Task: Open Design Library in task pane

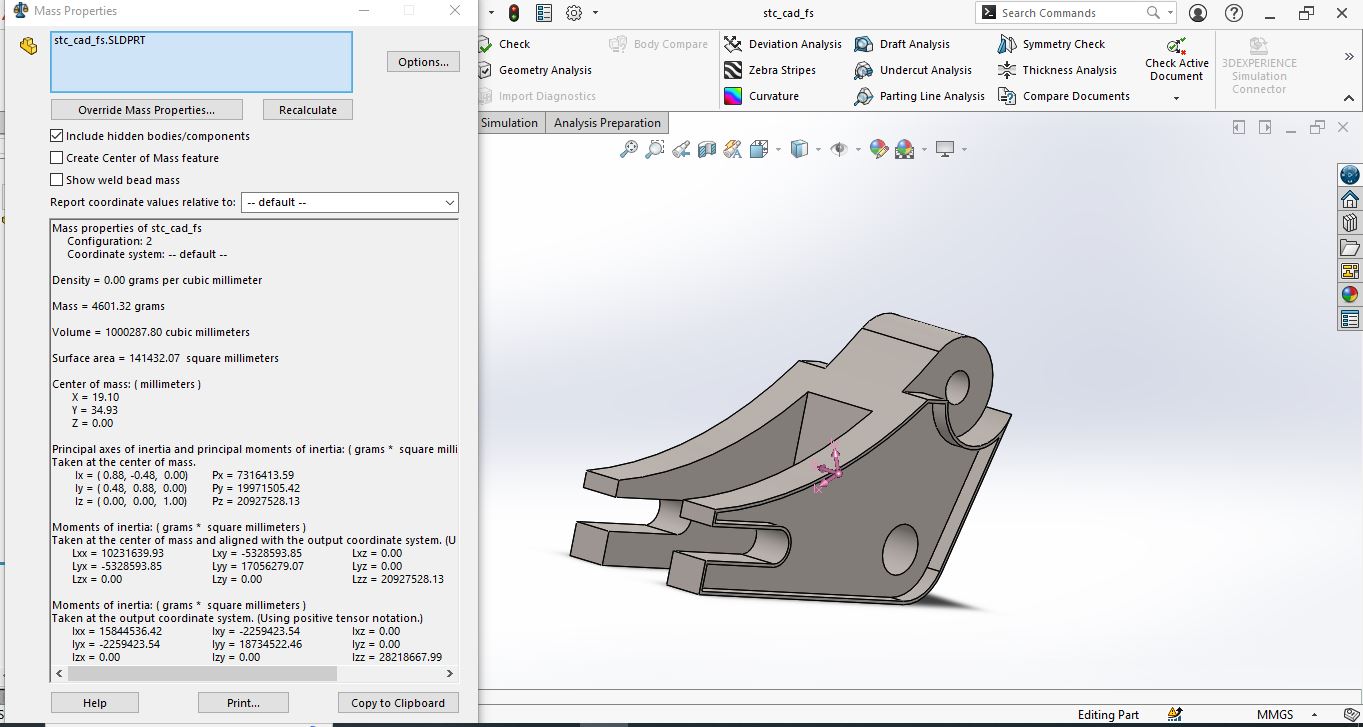Action: [x=1349, y=222]
